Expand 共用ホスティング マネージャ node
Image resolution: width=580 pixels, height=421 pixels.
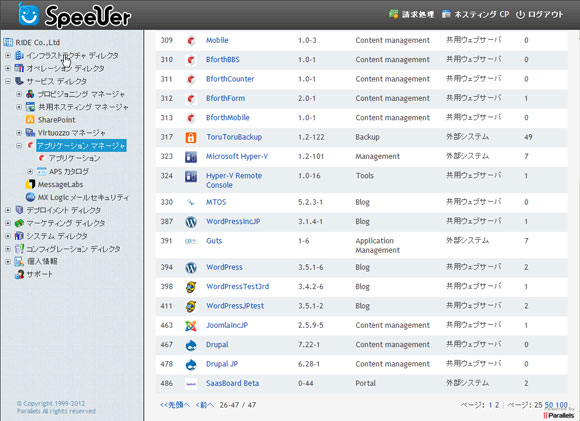coord(19,107)
